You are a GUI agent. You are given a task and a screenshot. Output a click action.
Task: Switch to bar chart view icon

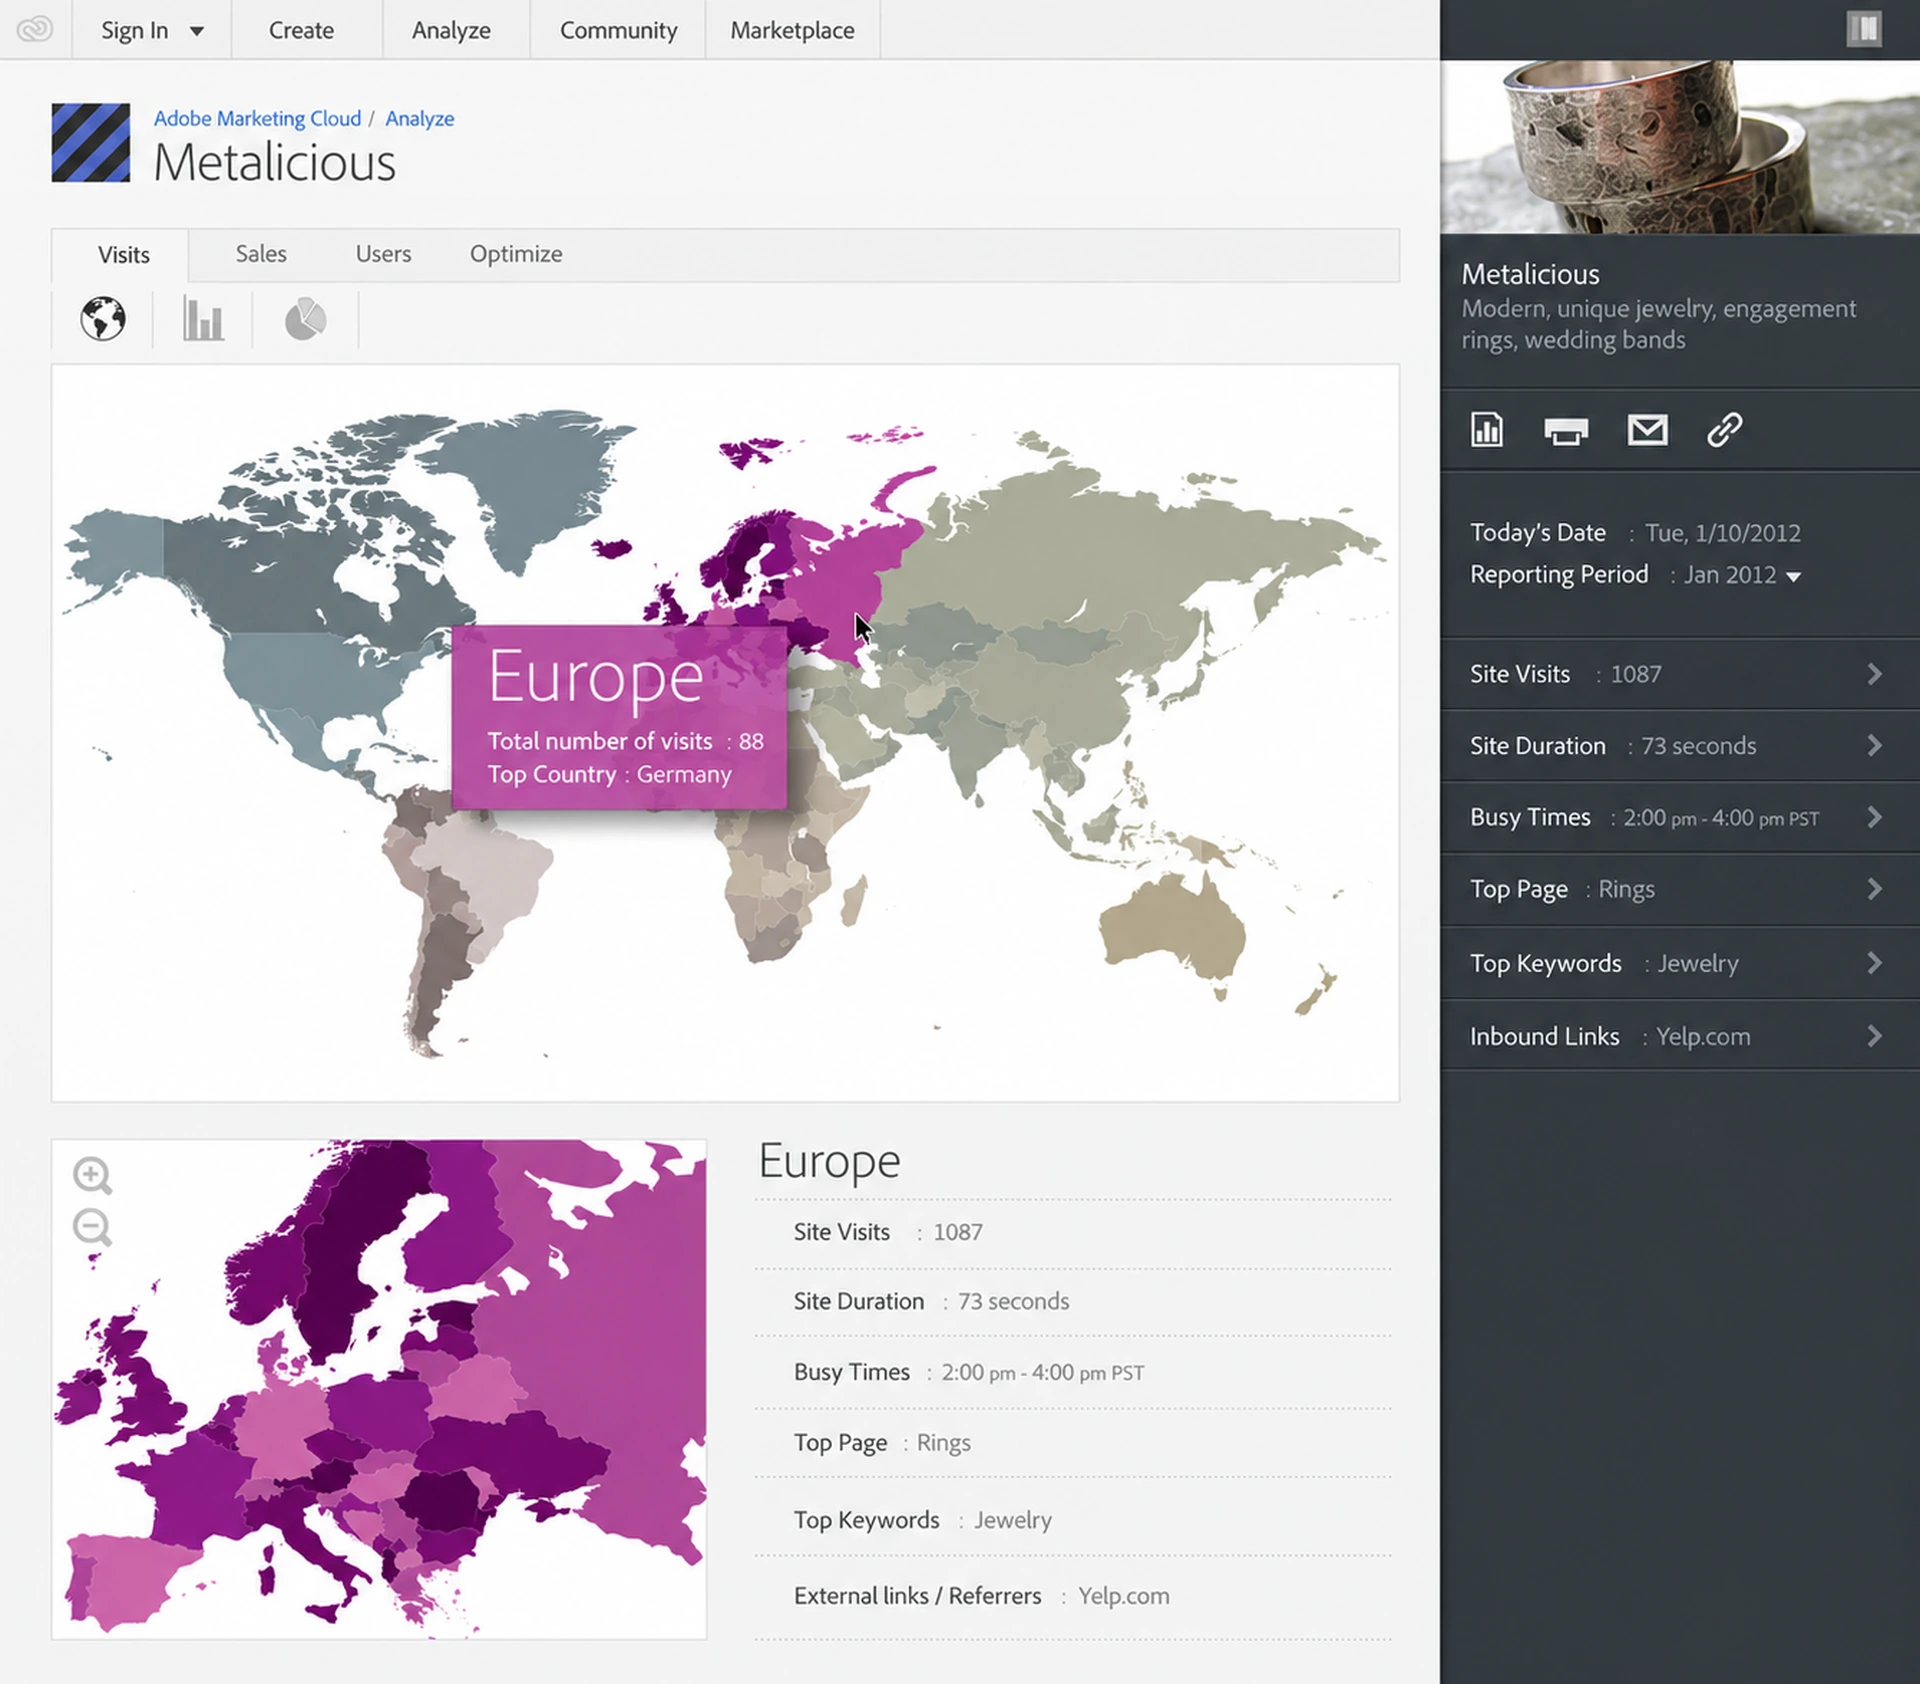[x=203, y=319]
